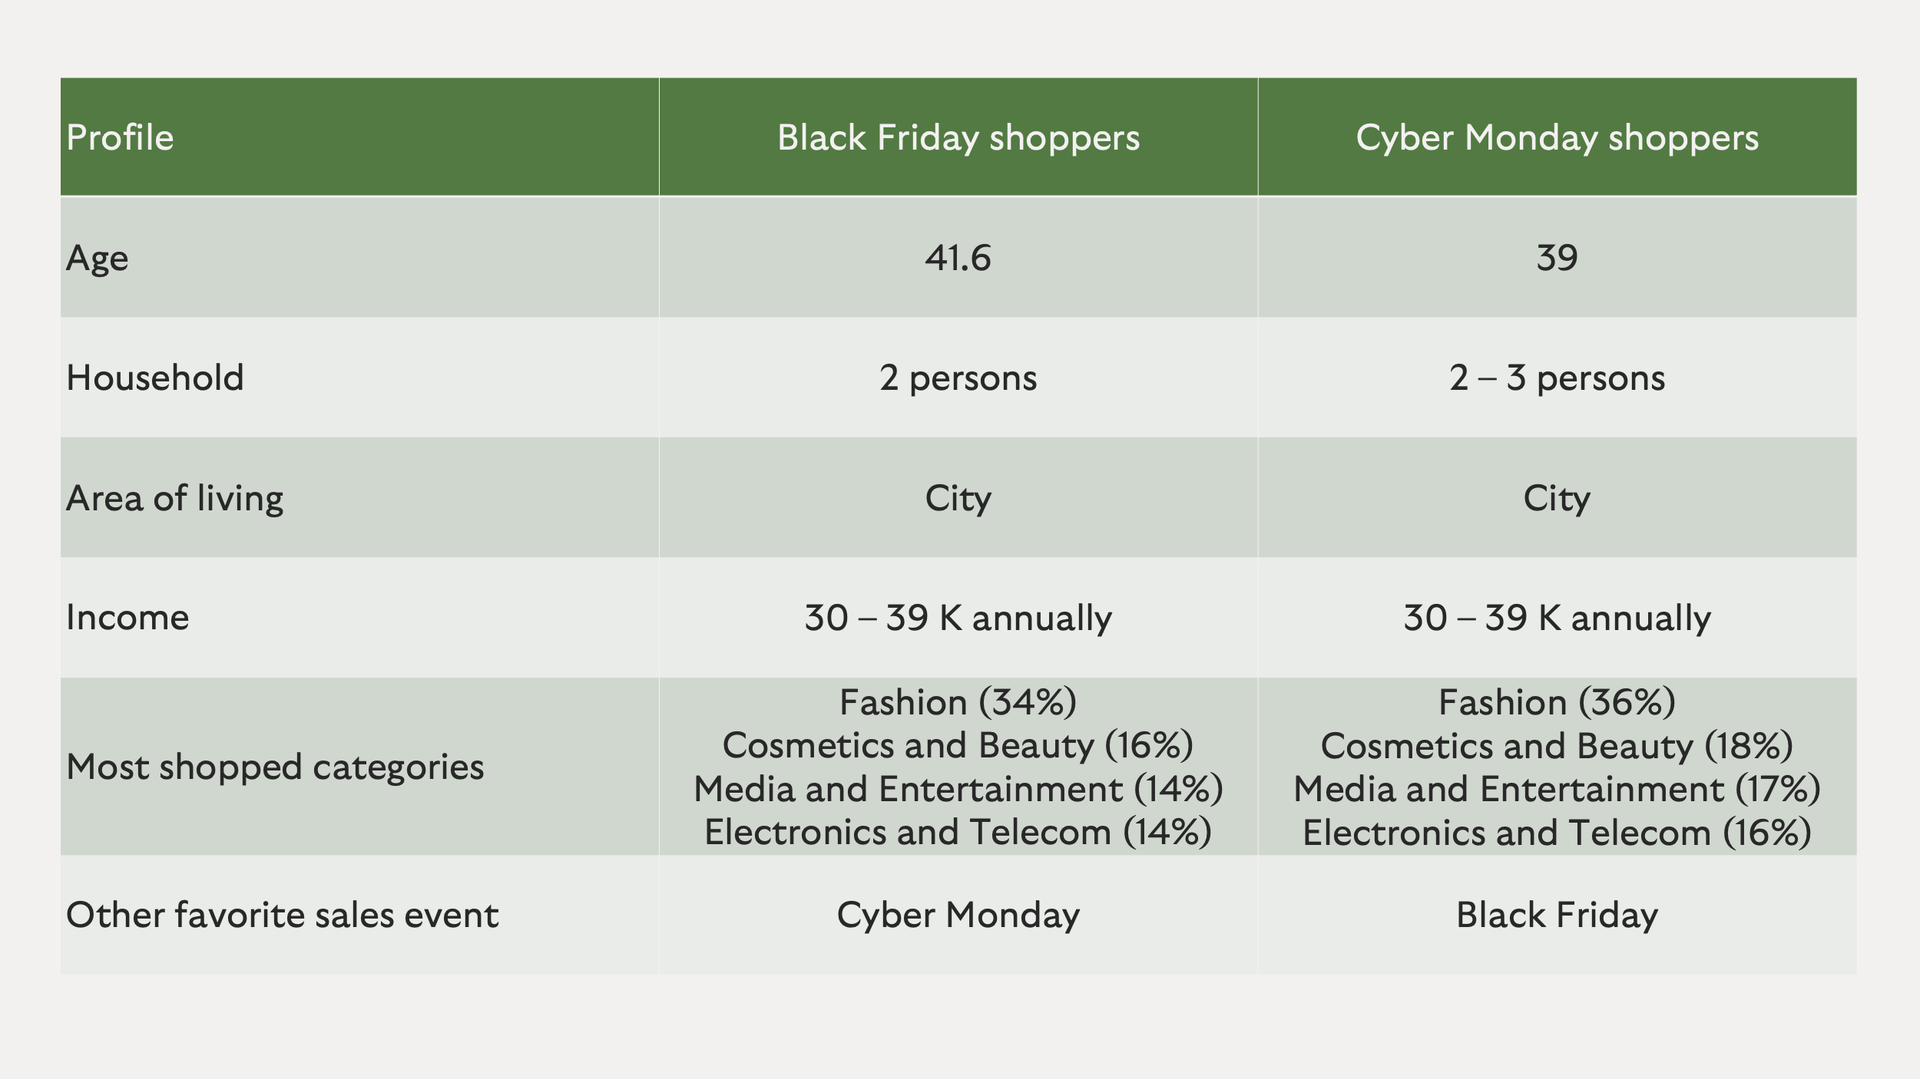Click the Household row label
The image size is (1920, 1080).
pos(155,378)
